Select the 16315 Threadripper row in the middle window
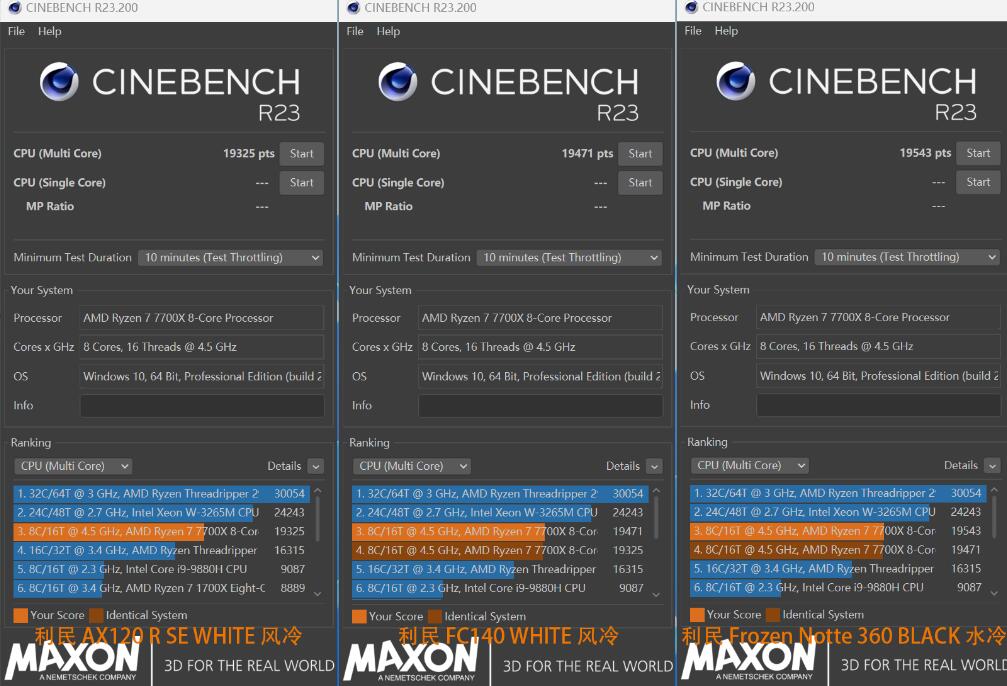 [x=500, y=569]
